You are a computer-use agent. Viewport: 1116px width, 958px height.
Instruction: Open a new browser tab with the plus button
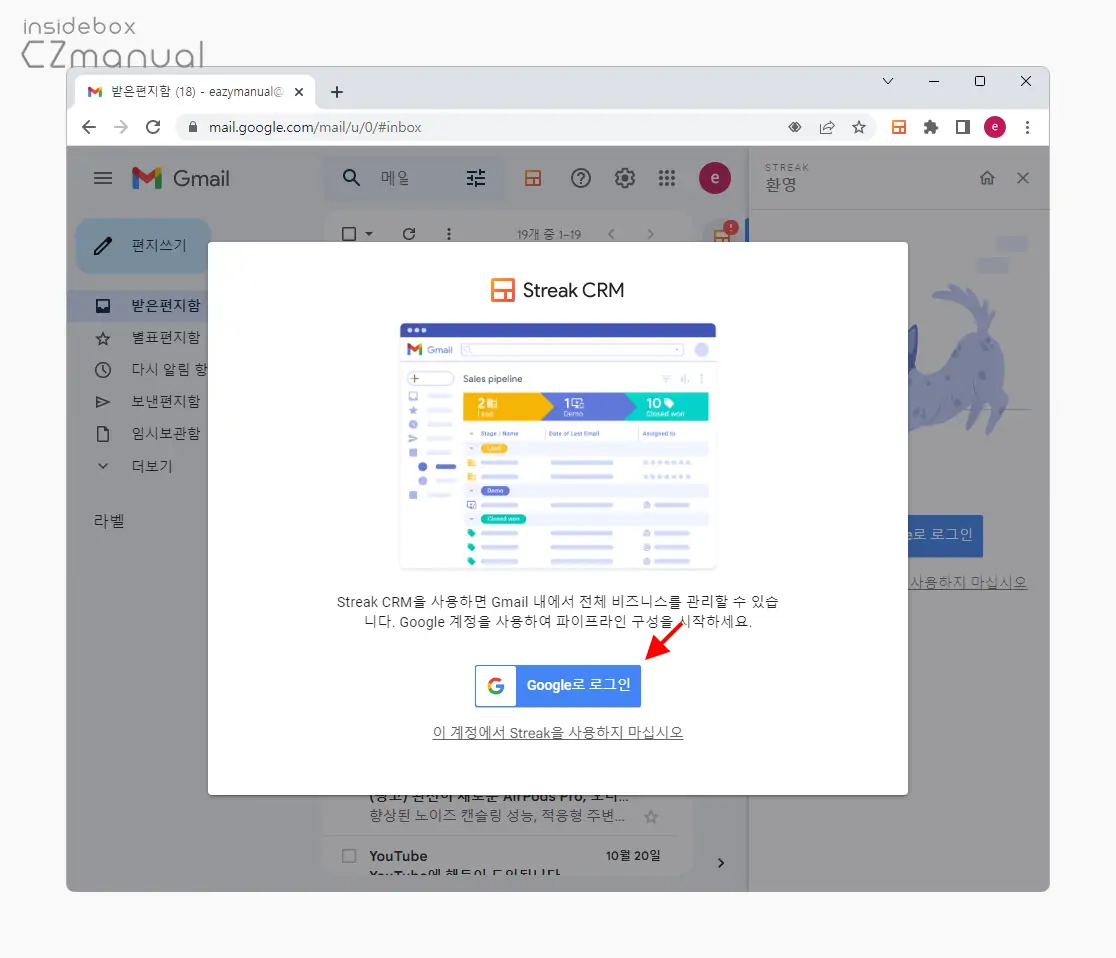tap(337, 92)
